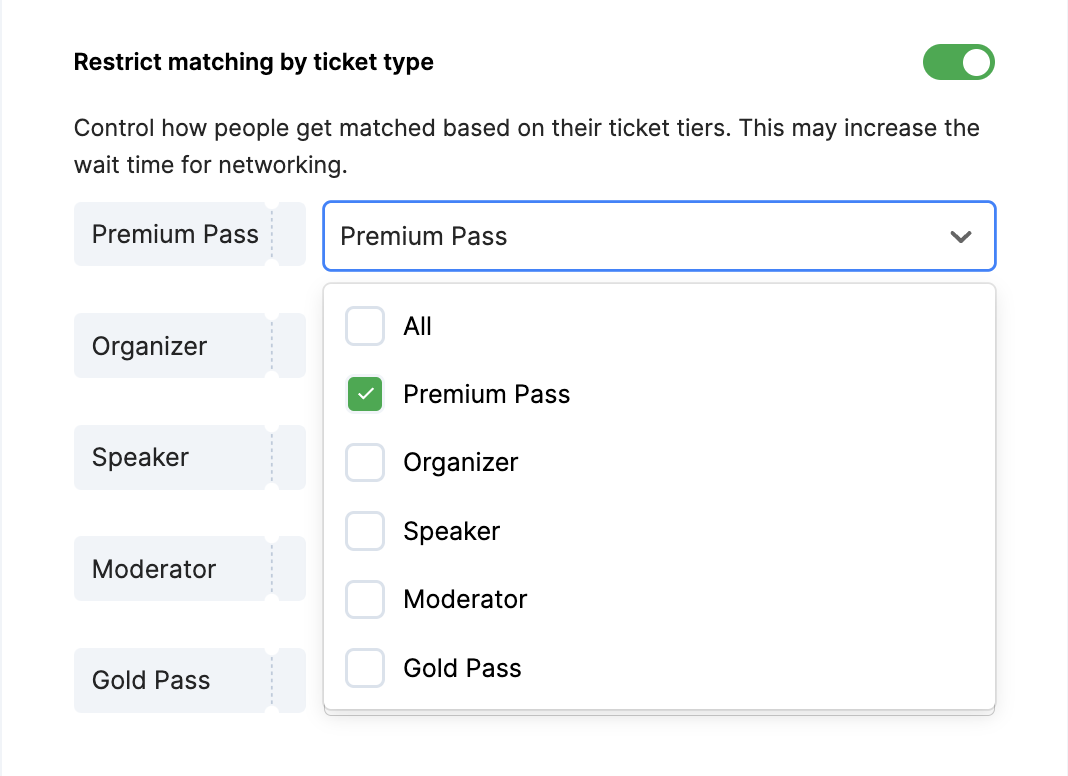Select the All option label
The image size is (1068, 776).
click(x=417, y=326)
